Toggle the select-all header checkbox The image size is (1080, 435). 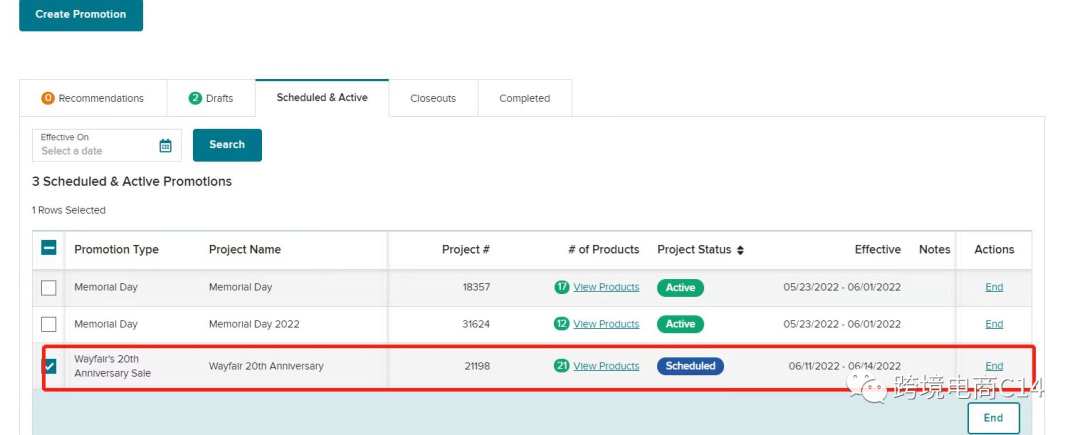pos(49,248)
